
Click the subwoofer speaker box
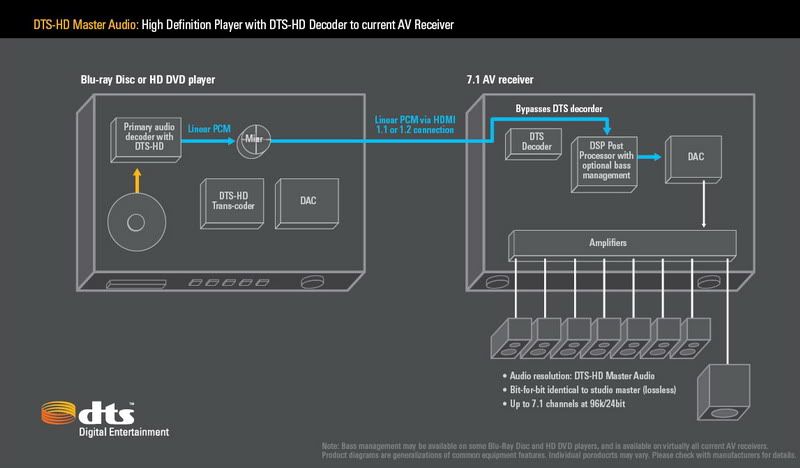tap(723, 392)
